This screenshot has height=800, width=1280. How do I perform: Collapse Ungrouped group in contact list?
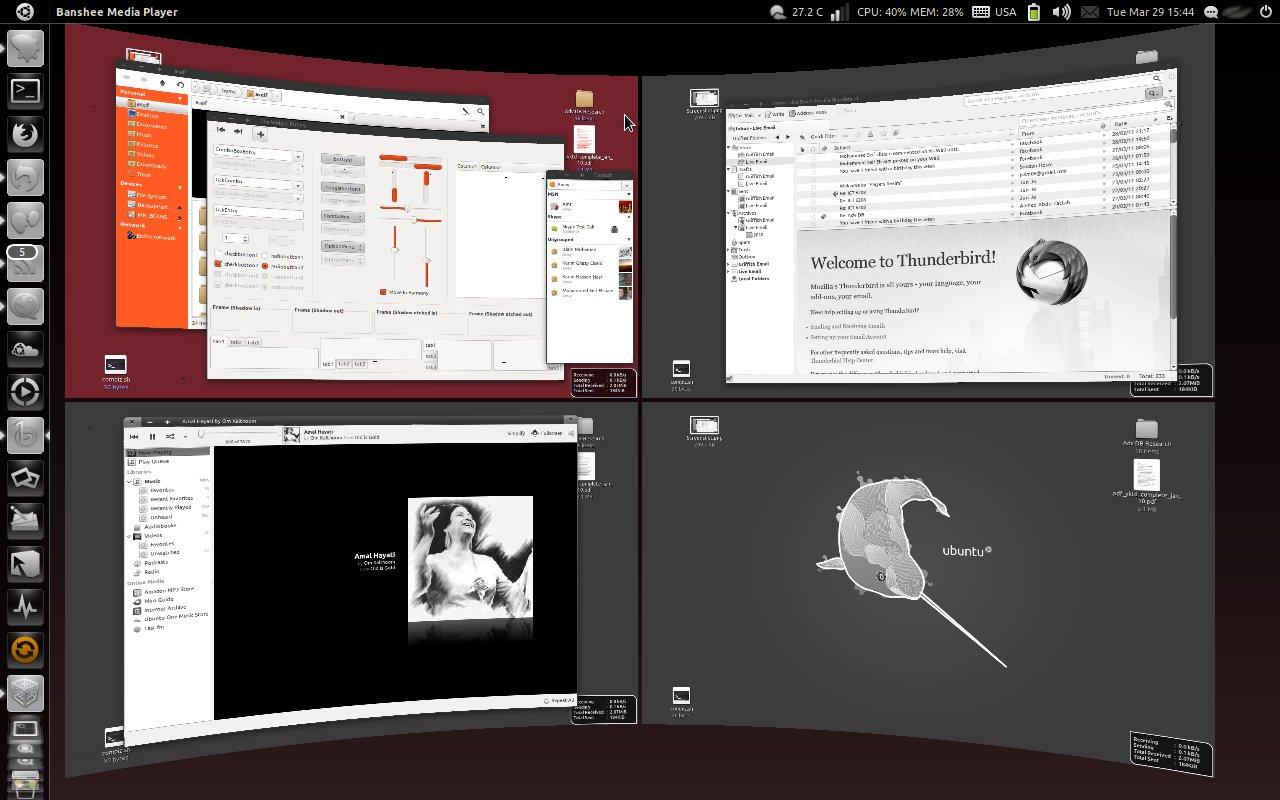tap(628, 240)
